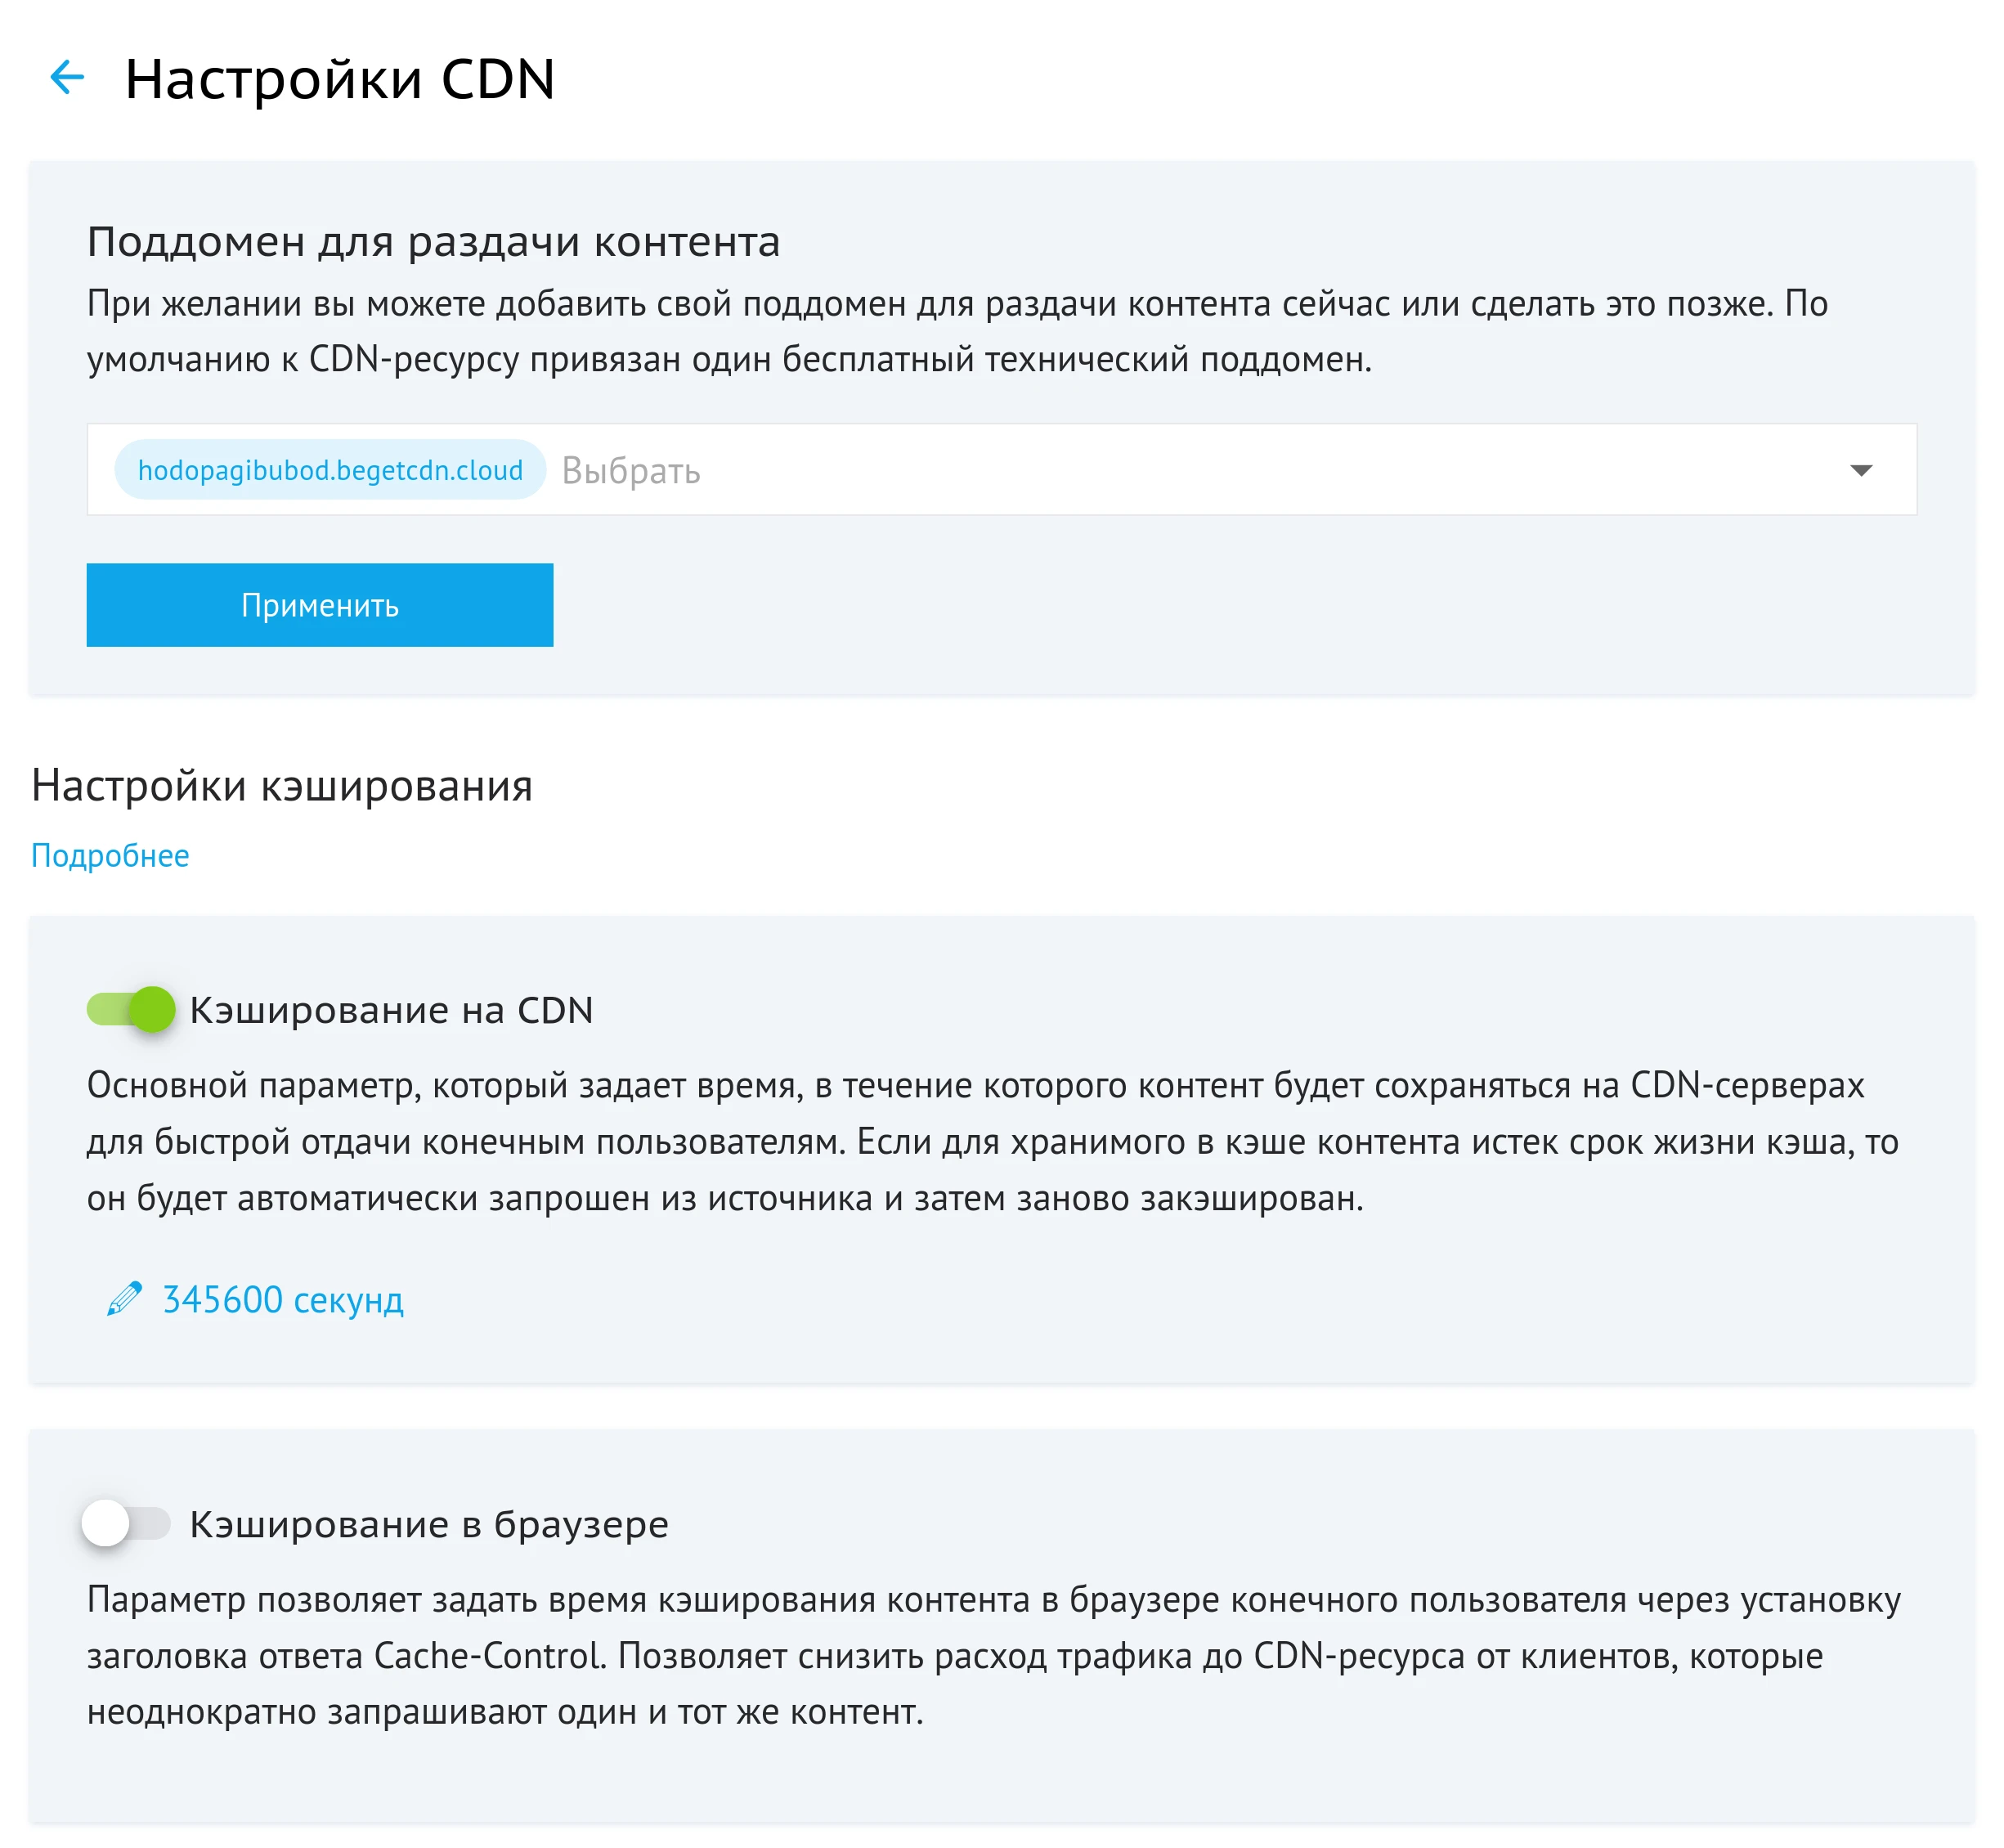Click the pencil icon to edit cache time
Screen dimensions: 2004x1848
(124, 1298)
